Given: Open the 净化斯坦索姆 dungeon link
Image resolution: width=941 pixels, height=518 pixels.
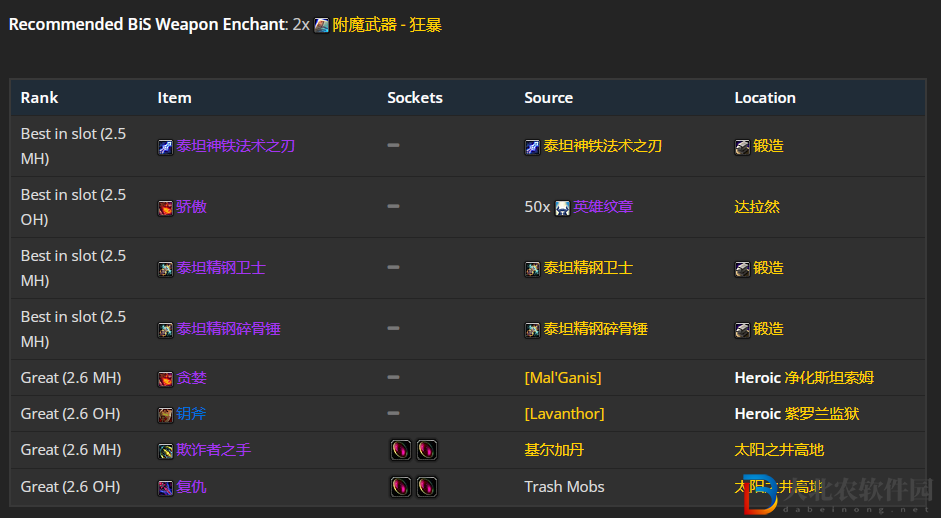Looking at the screenshot, I should pyautogui.click(x=829, y=378).
